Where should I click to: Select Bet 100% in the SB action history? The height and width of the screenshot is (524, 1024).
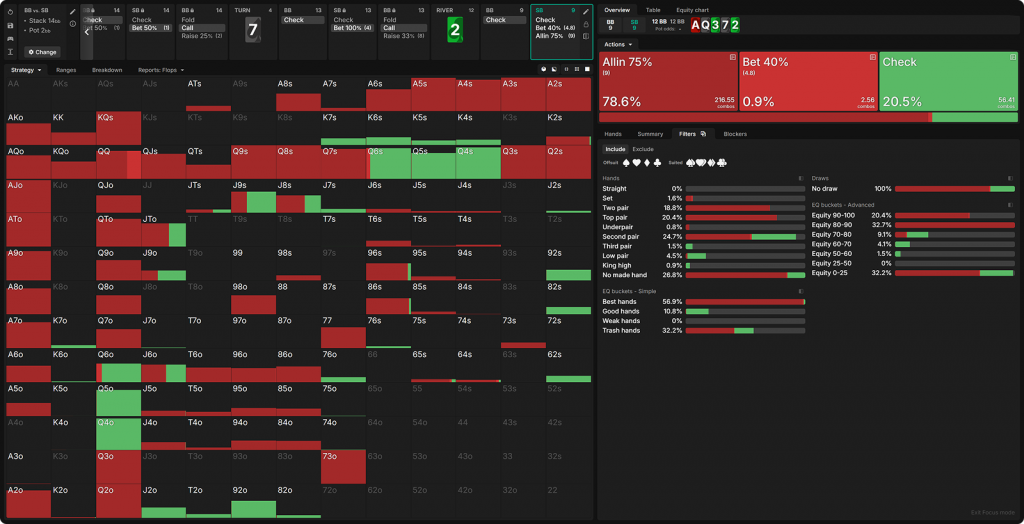click(x=354, y=28)
